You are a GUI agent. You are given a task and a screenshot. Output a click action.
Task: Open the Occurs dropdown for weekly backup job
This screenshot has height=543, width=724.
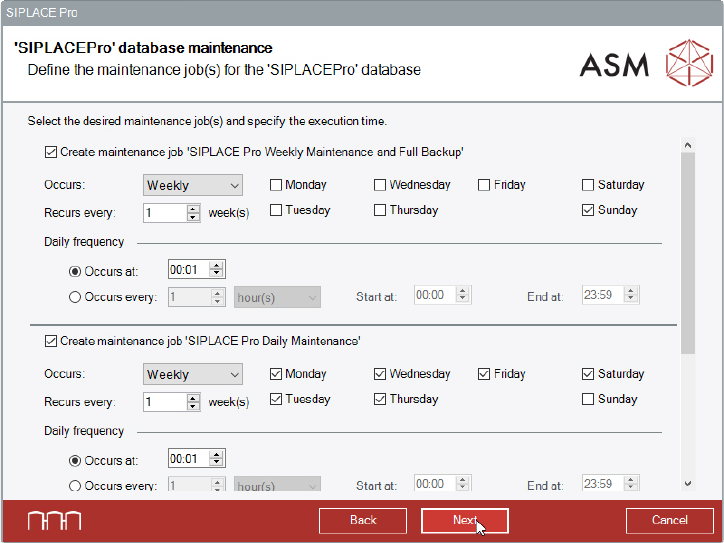point(193,185)
